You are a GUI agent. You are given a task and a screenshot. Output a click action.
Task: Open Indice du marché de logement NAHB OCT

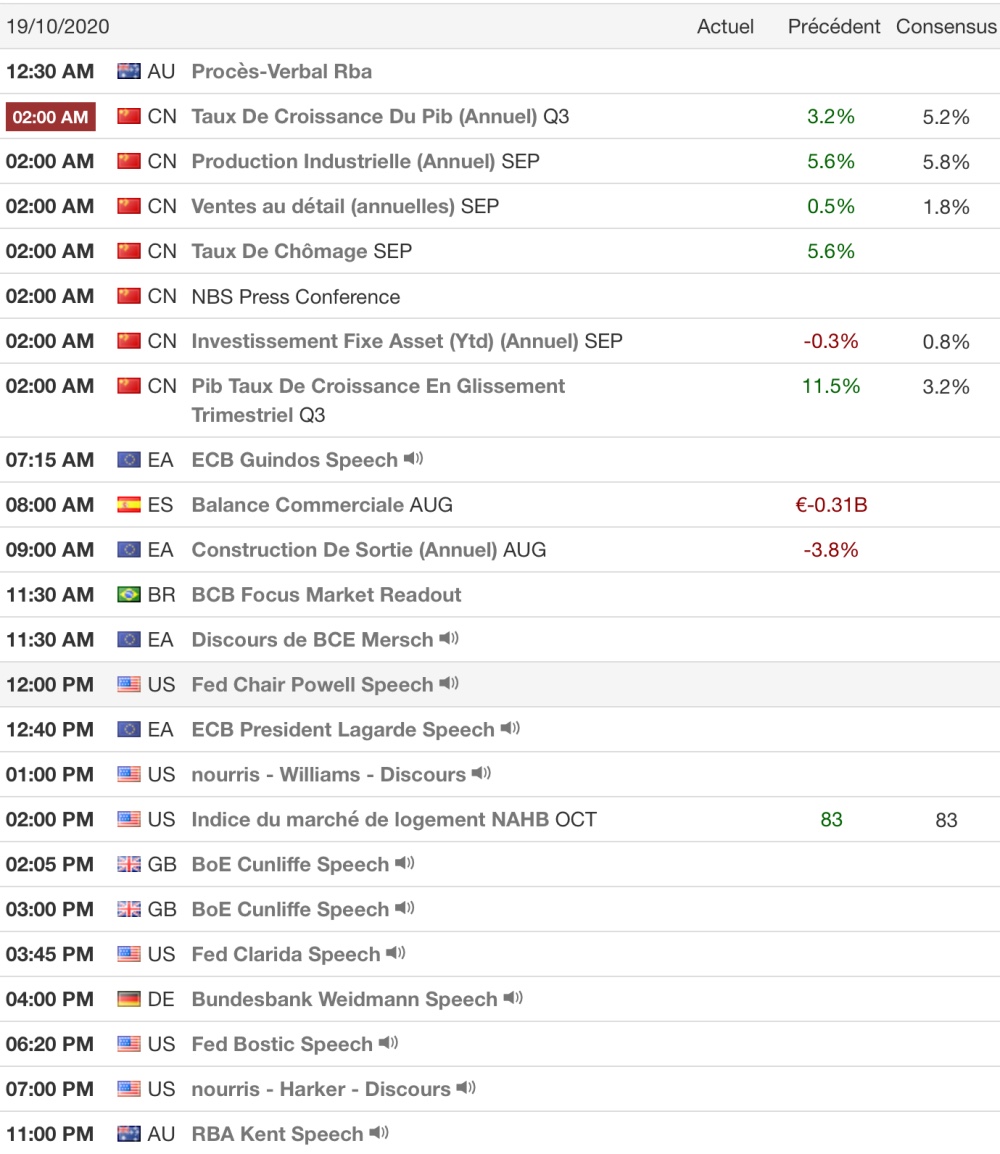tap(394, 819)
